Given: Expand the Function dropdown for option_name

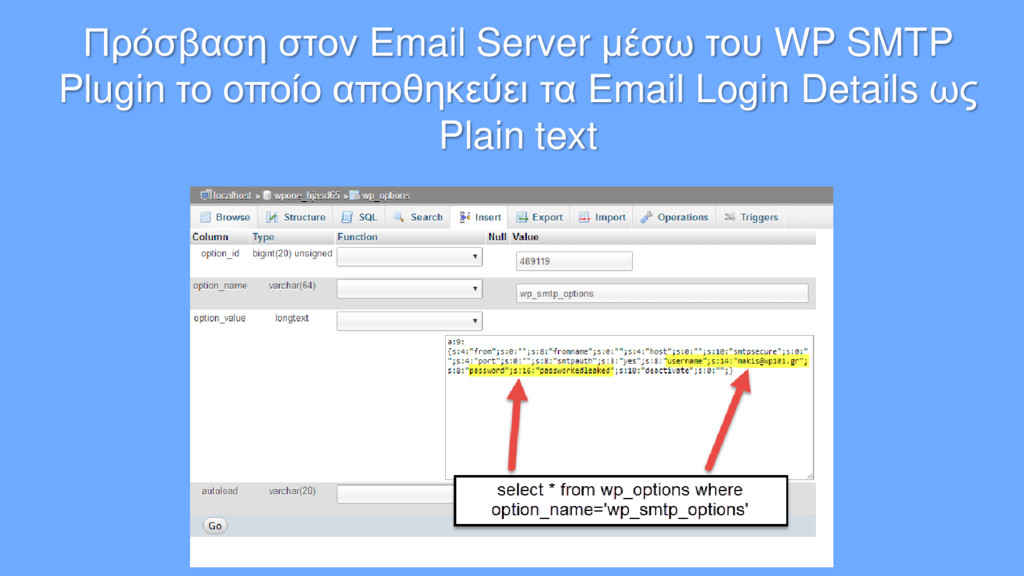Looking at the screenshot, I should [409, 289].
